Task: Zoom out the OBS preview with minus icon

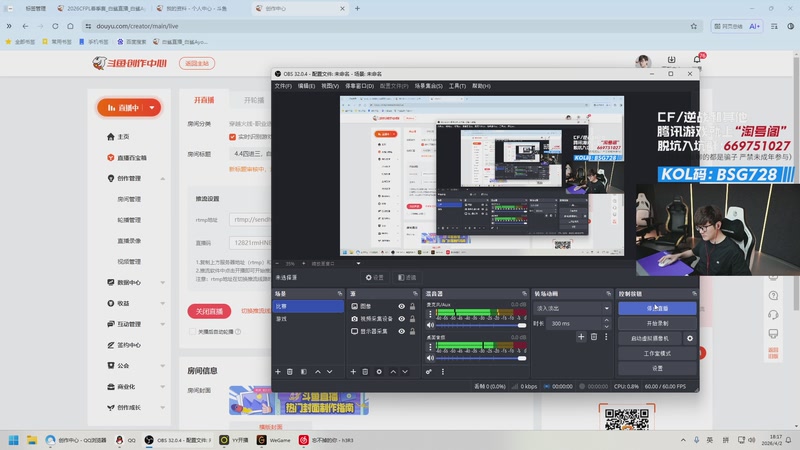Action: pyautogui.click(x=278, y=264)
